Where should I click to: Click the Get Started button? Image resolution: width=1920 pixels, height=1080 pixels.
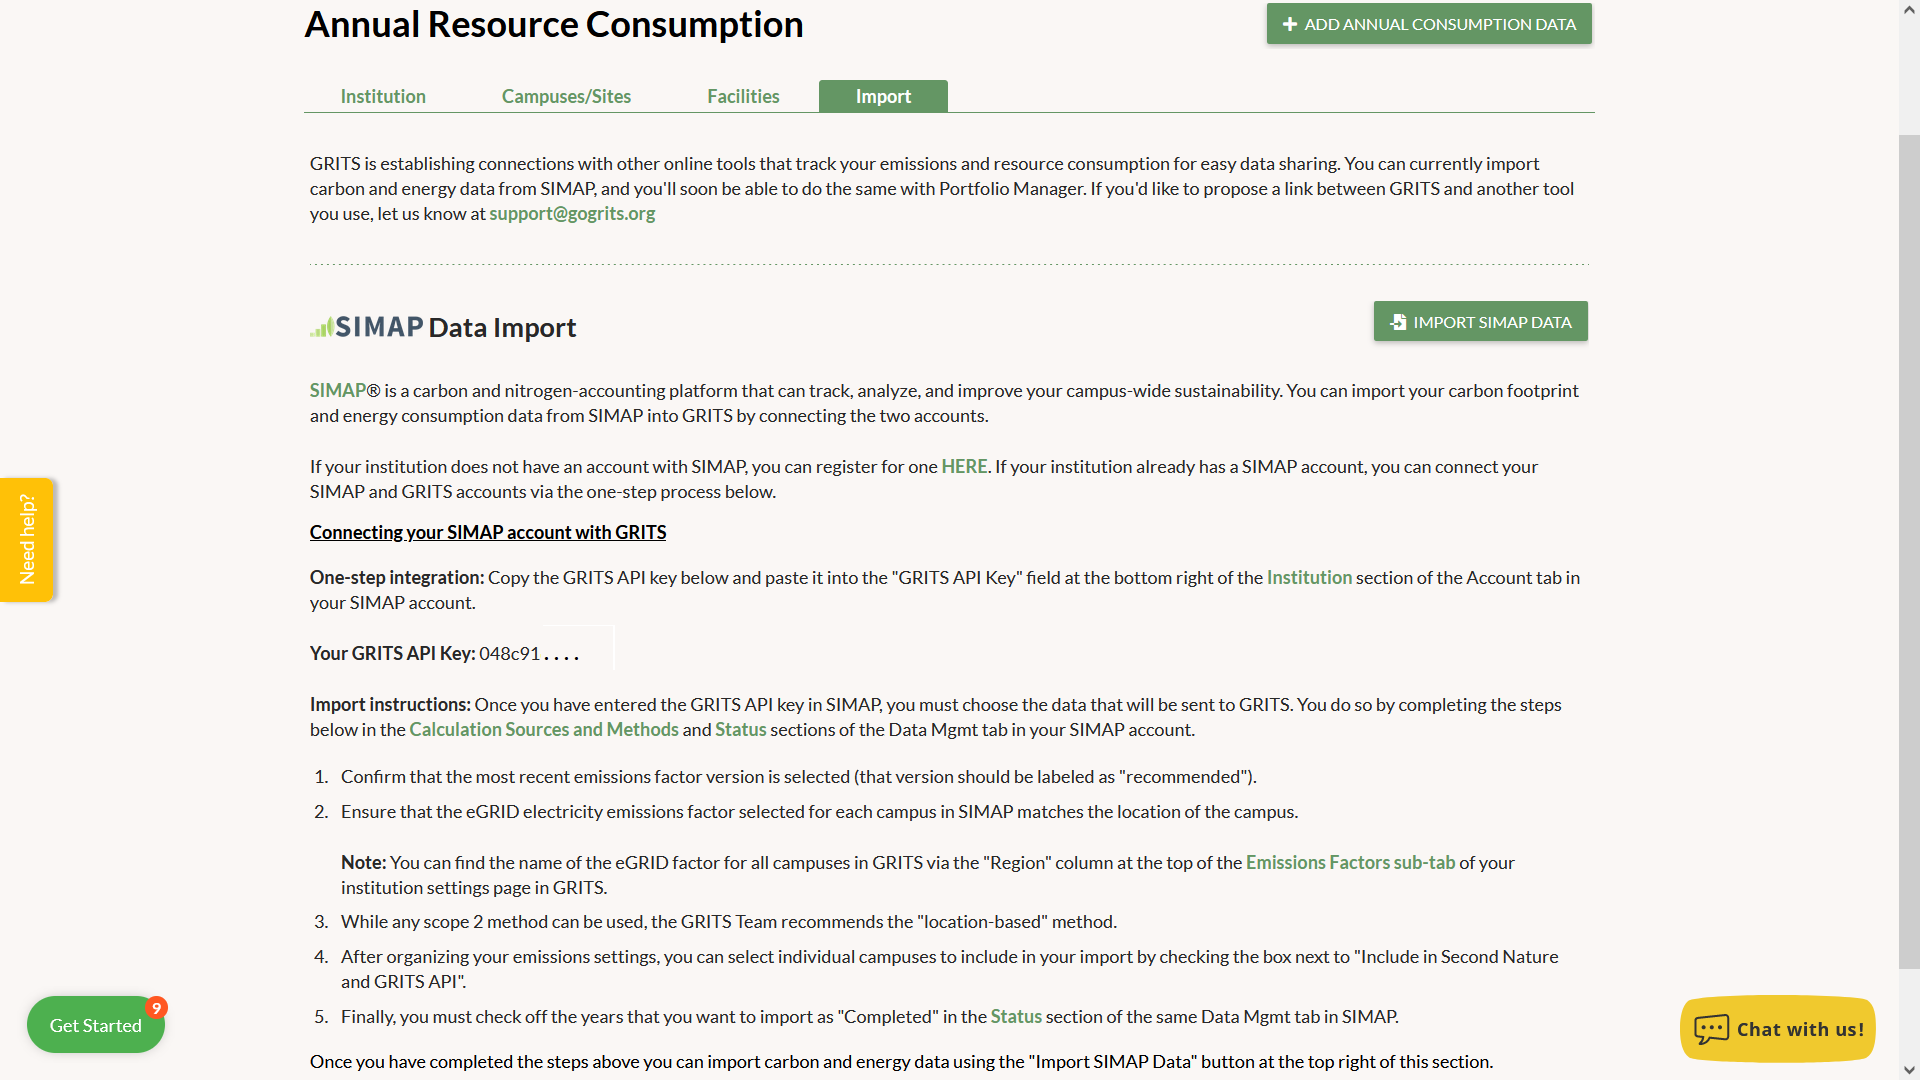[x=96, y=1025]
